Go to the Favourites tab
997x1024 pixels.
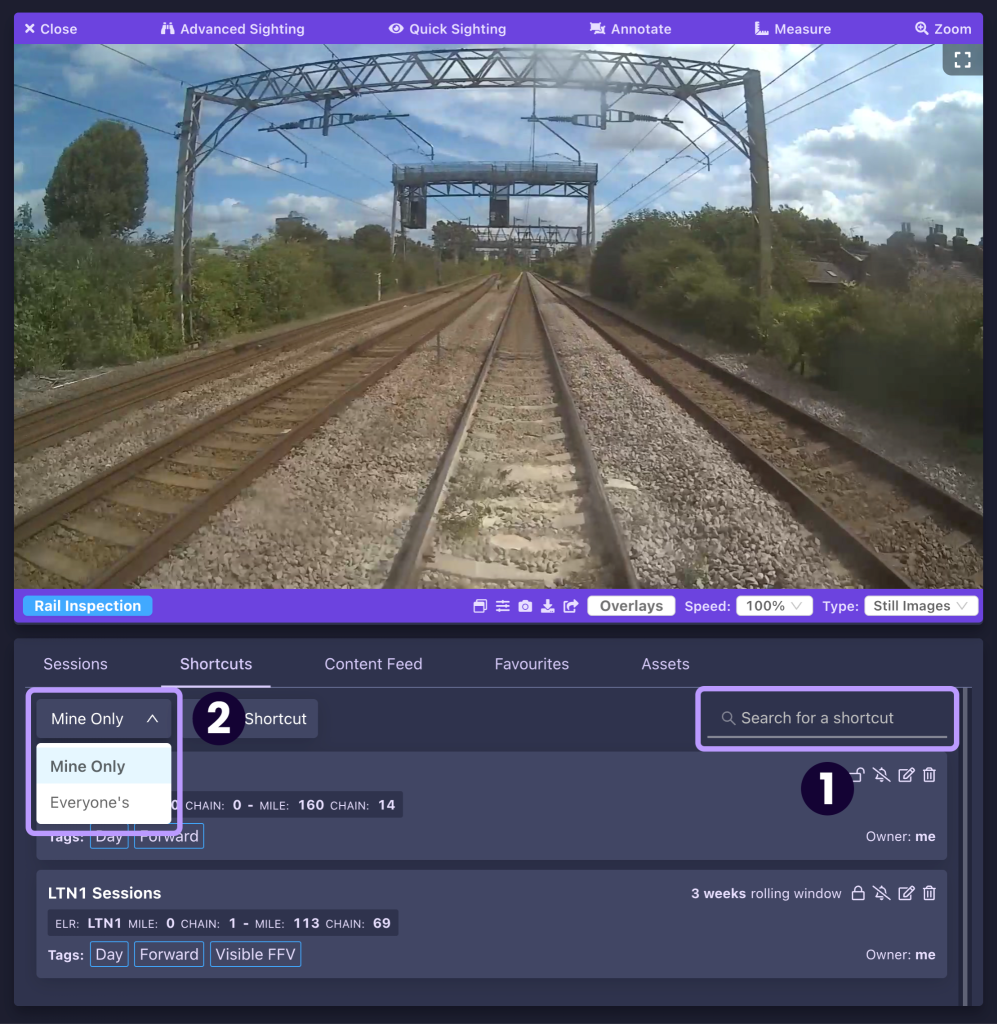(531, 664)
